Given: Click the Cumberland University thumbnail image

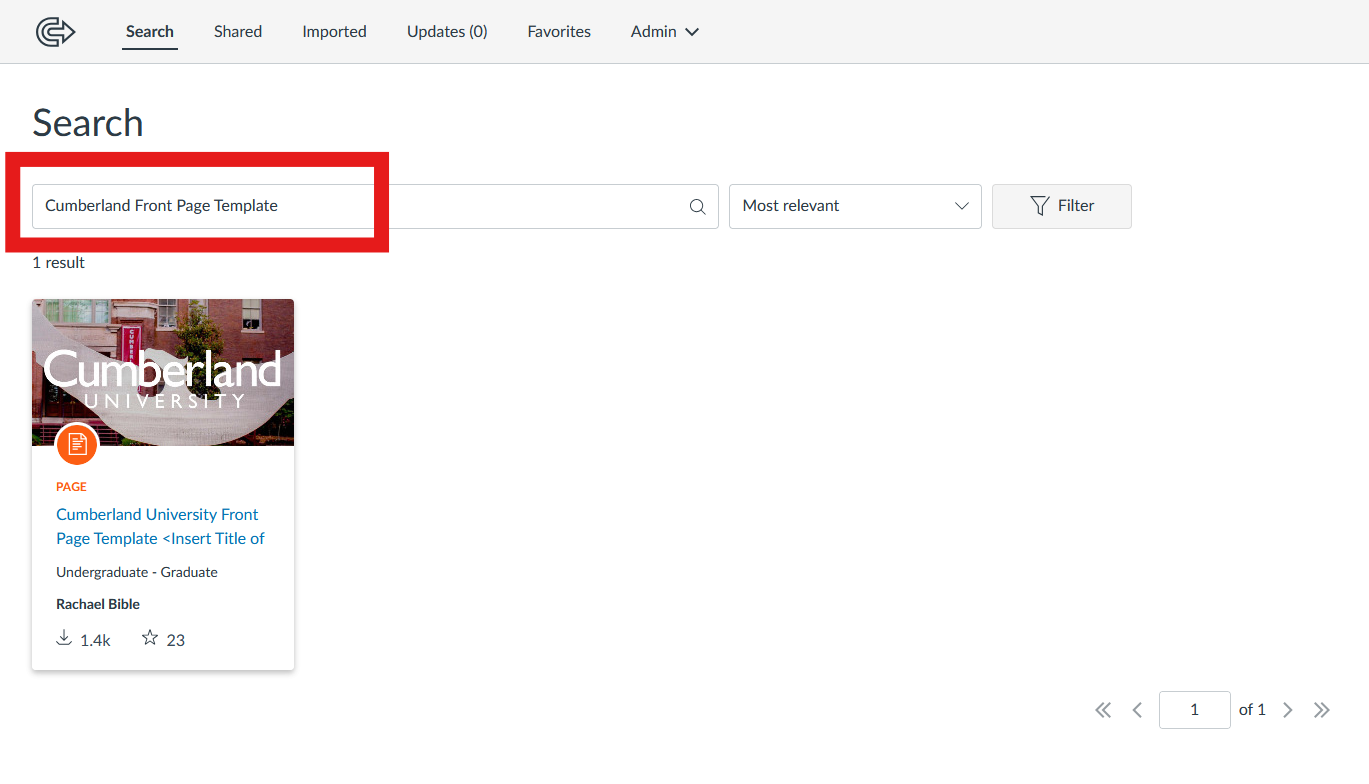Looking at the screenshot, I should [163, 372].
